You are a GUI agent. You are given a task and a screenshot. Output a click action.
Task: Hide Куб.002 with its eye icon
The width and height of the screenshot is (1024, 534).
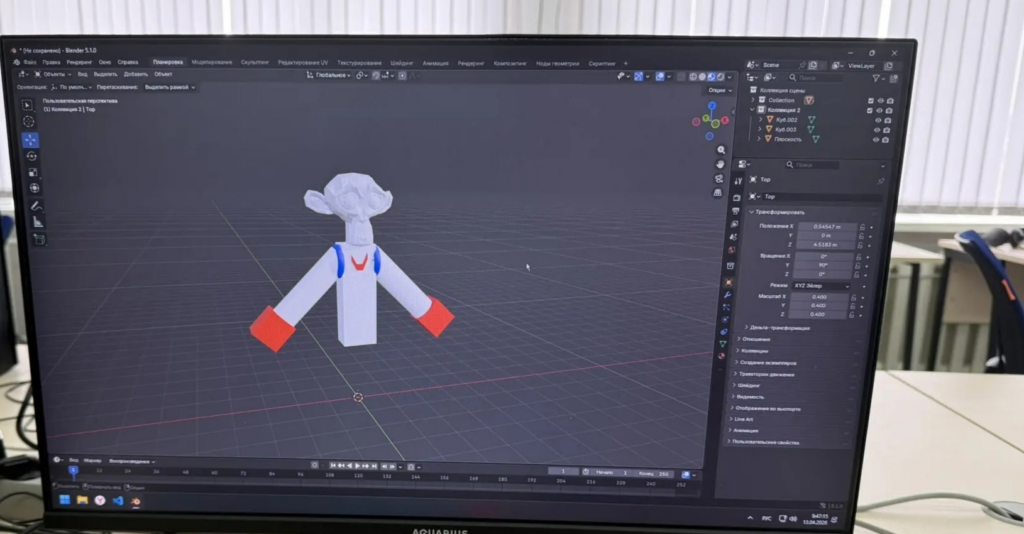tap(877, 120)
